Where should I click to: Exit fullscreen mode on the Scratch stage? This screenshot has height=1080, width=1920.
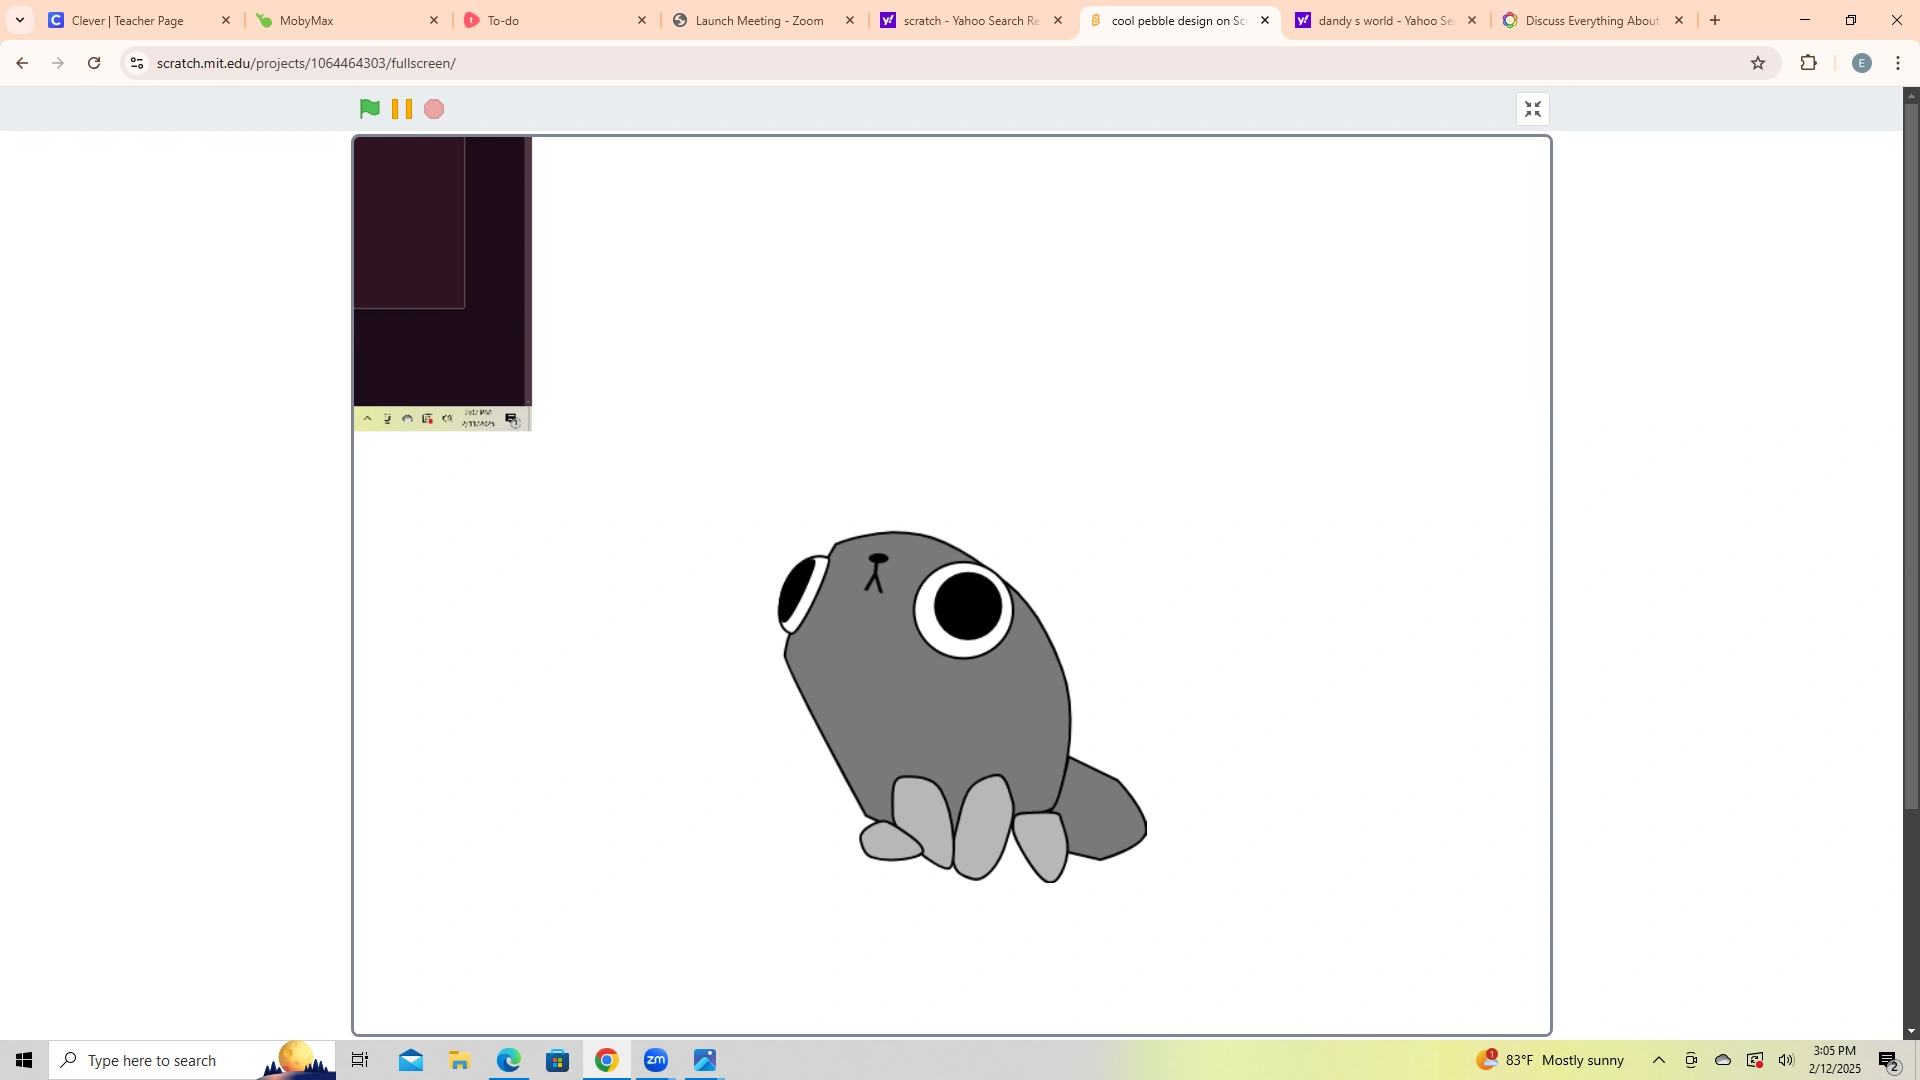(x=1533, y=108)
